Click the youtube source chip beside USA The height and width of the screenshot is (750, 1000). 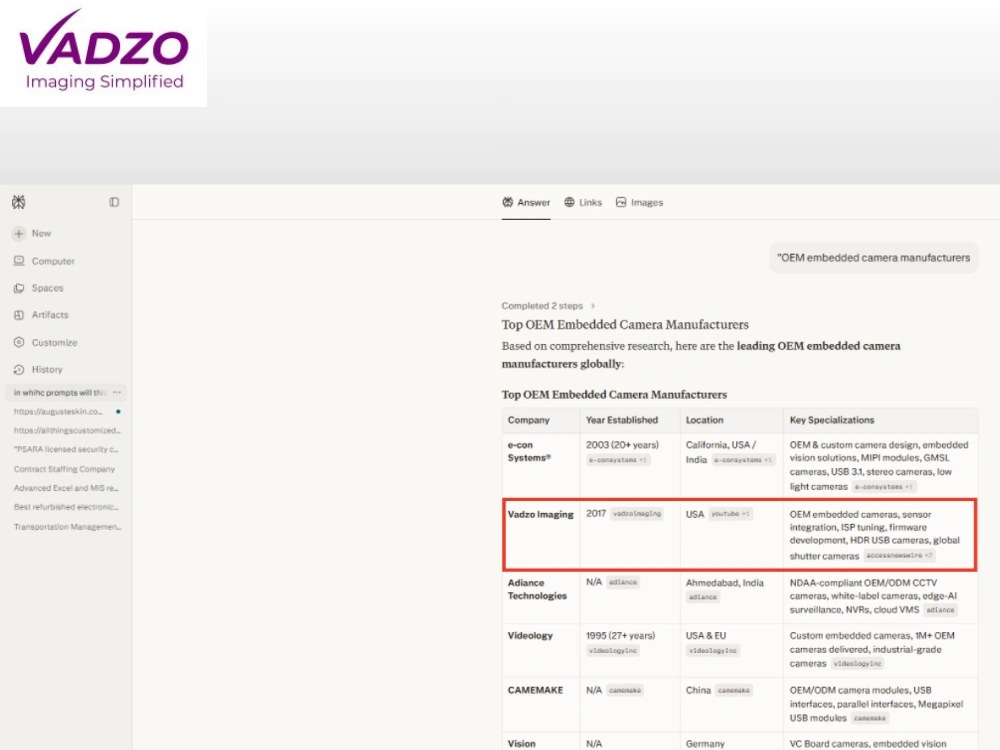[x=730, y=514]
